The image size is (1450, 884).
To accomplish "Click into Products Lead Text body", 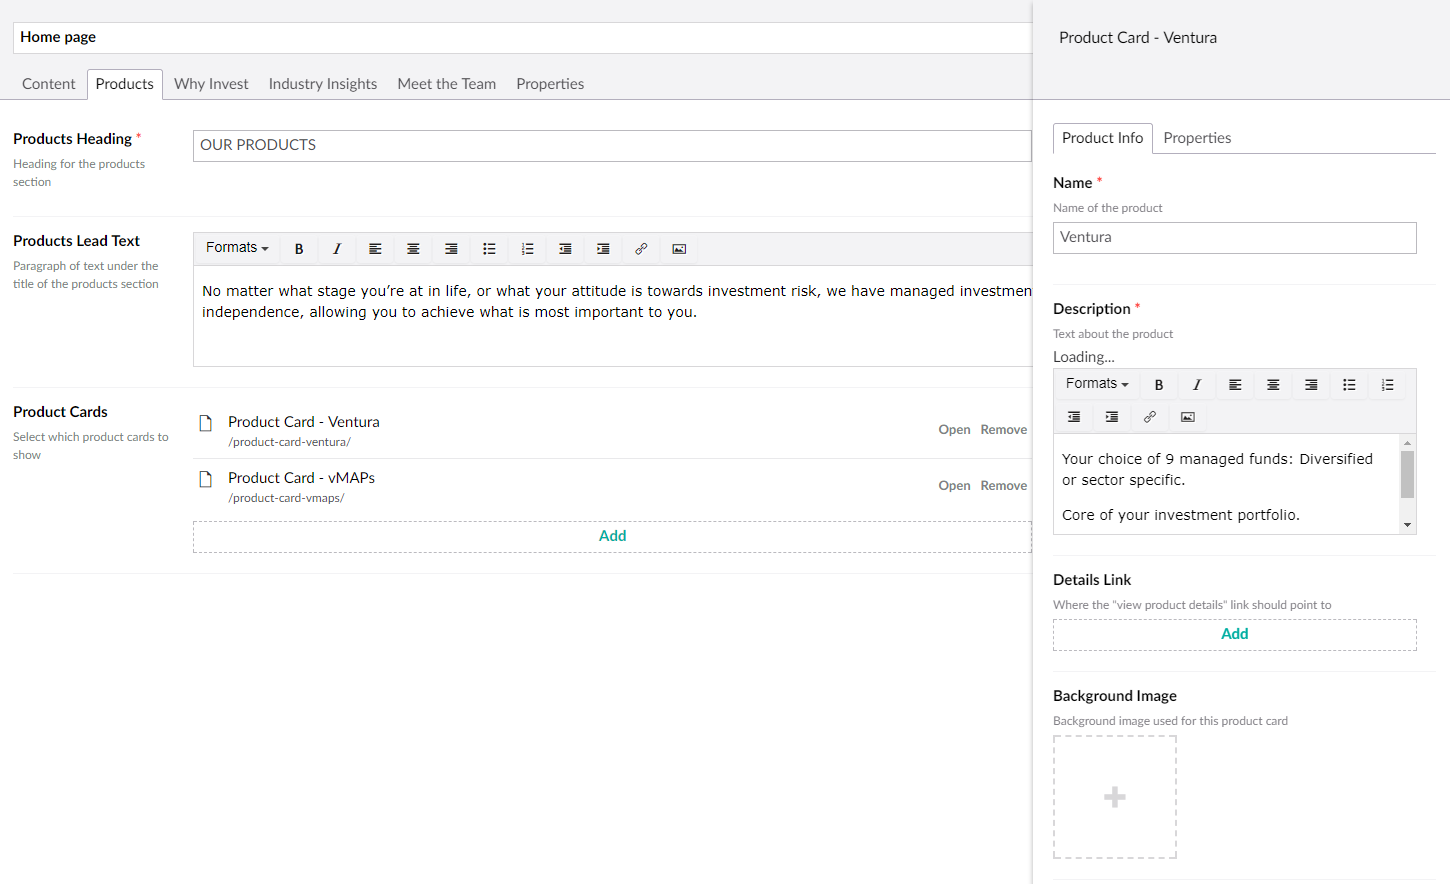I will (613, 316).
